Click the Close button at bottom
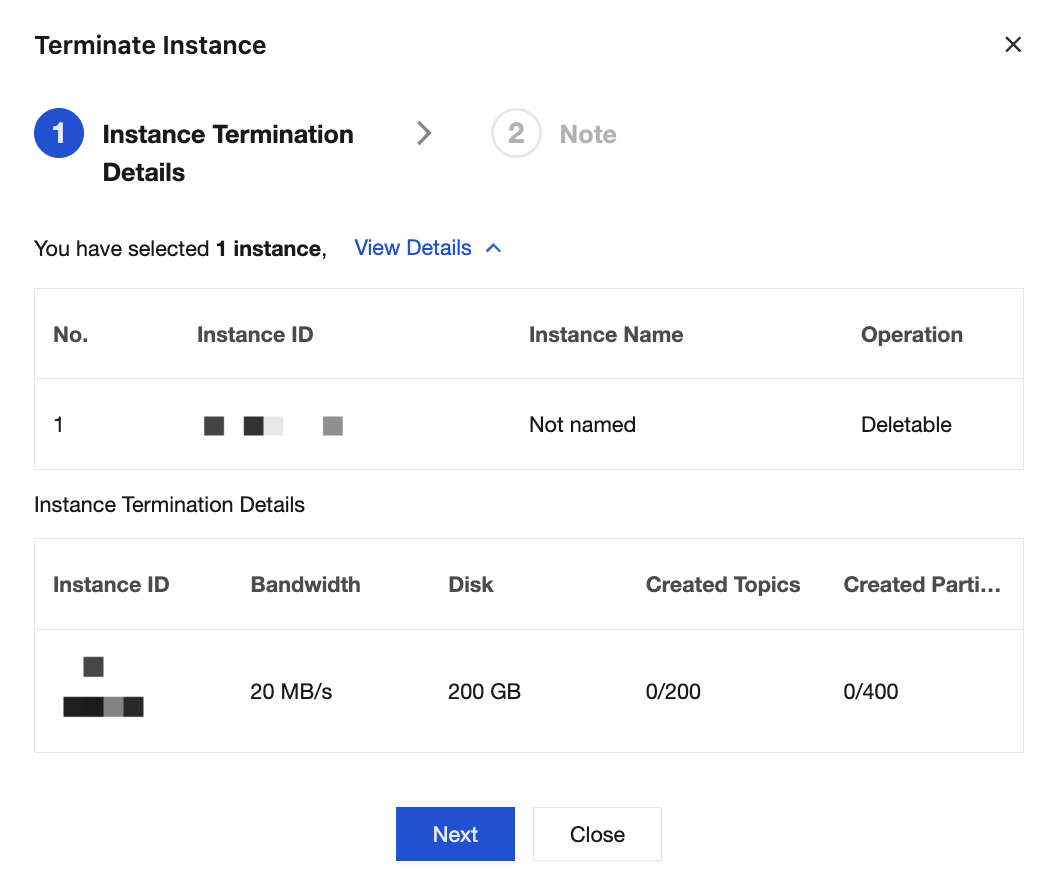This screenshot has width=1048, height=876. pos(597,834)
